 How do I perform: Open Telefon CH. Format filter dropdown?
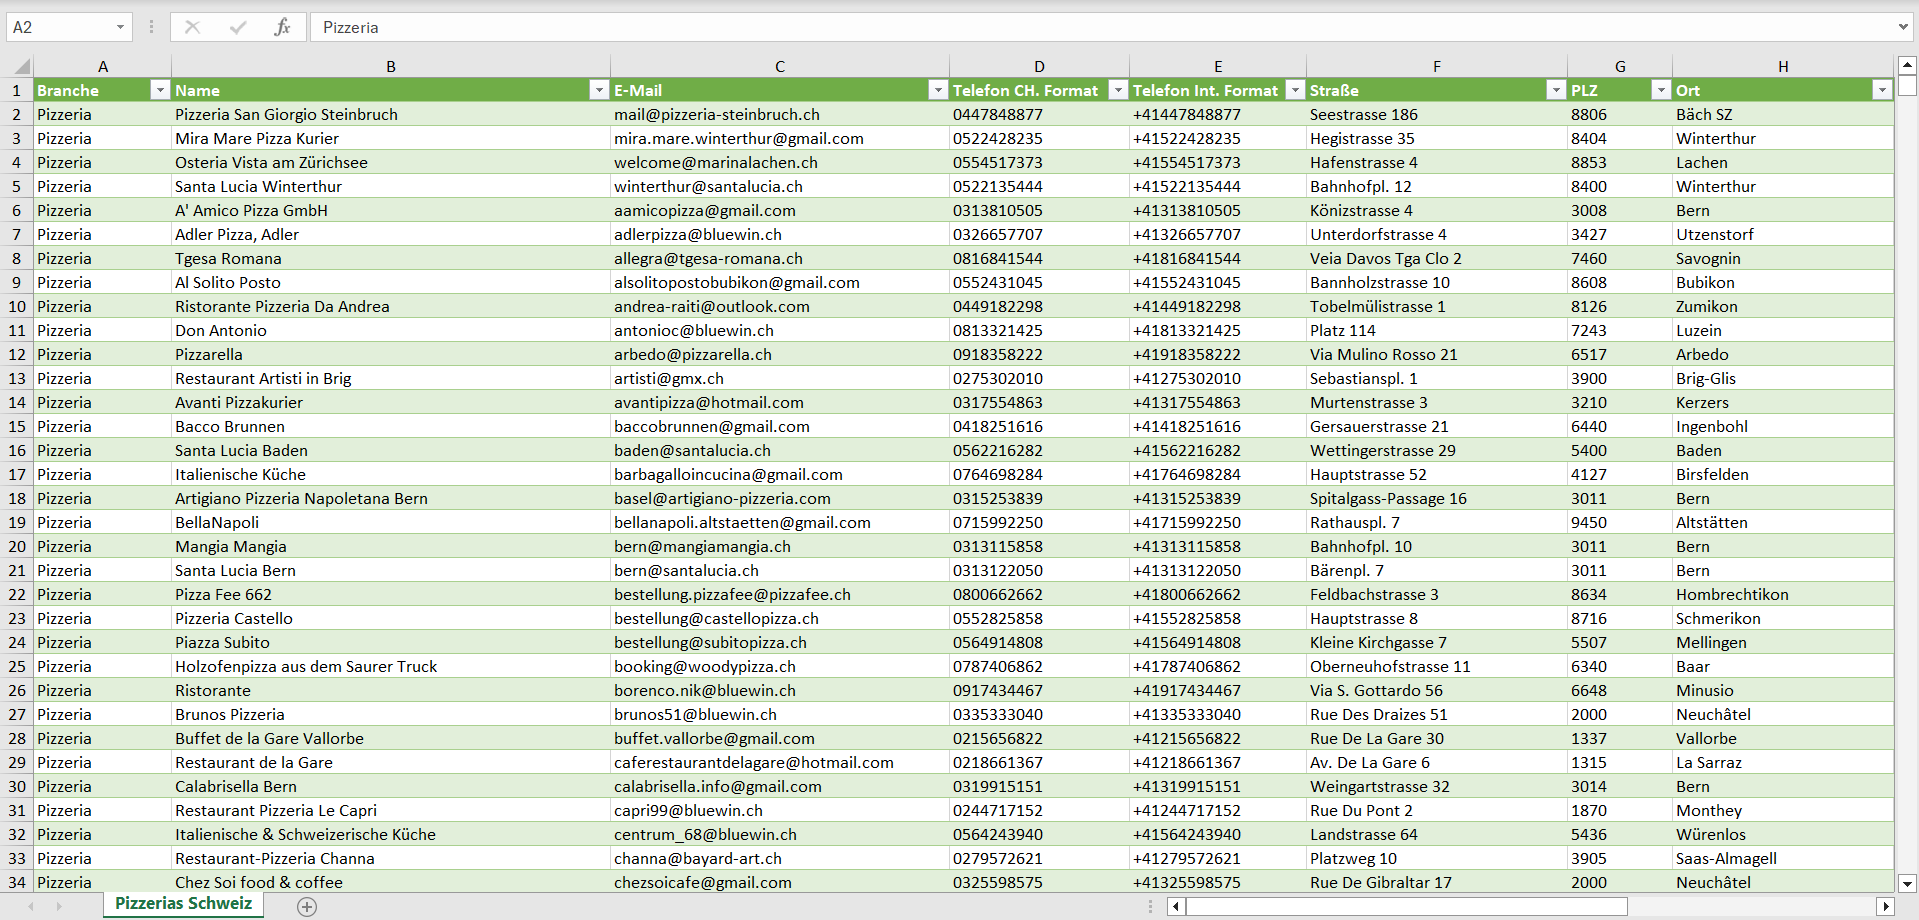pyautogui.click(x=1119, y=90)
